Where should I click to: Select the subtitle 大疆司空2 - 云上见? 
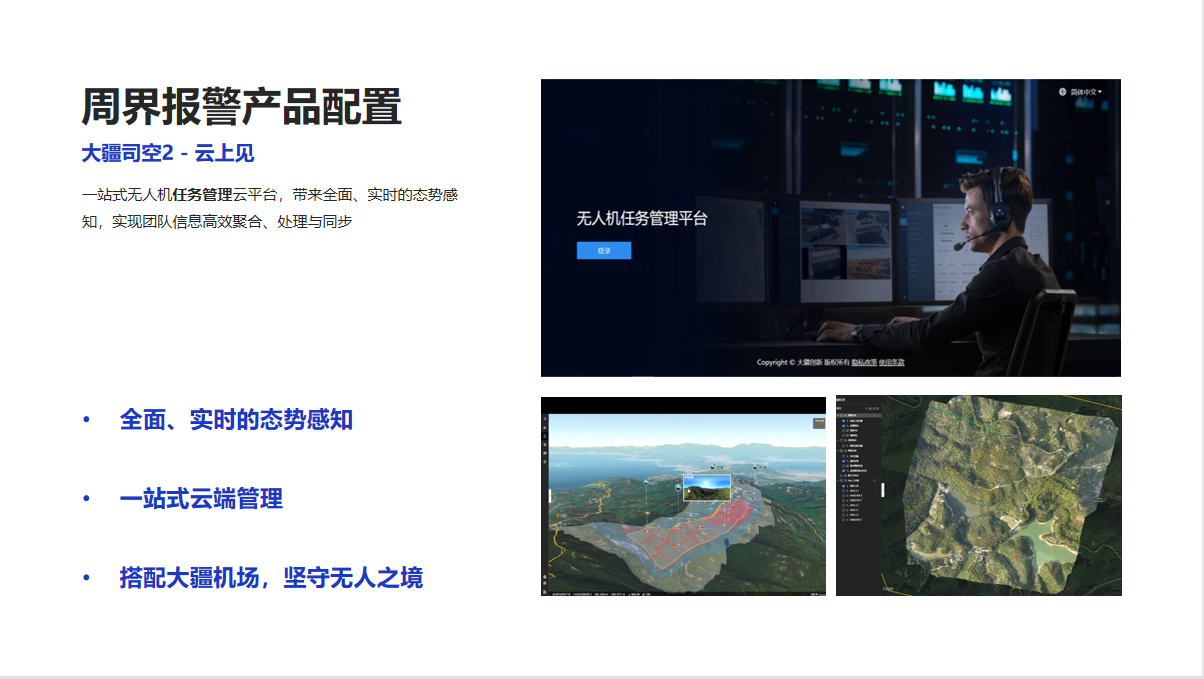(168, 153)
